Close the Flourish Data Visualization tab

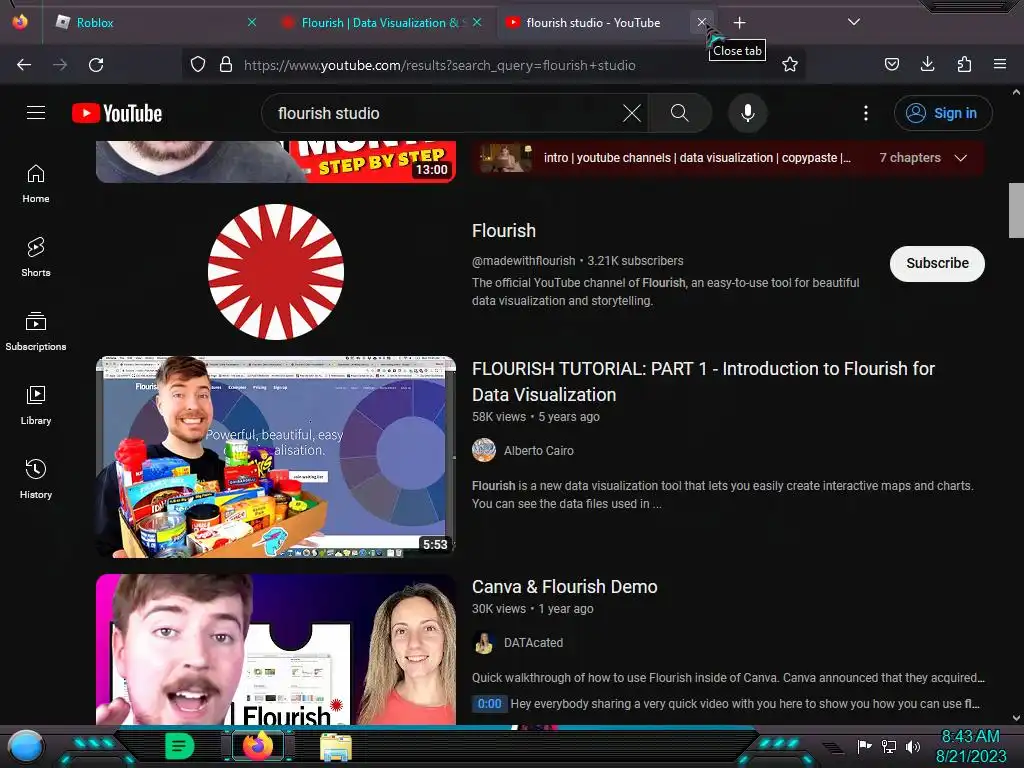477,22
